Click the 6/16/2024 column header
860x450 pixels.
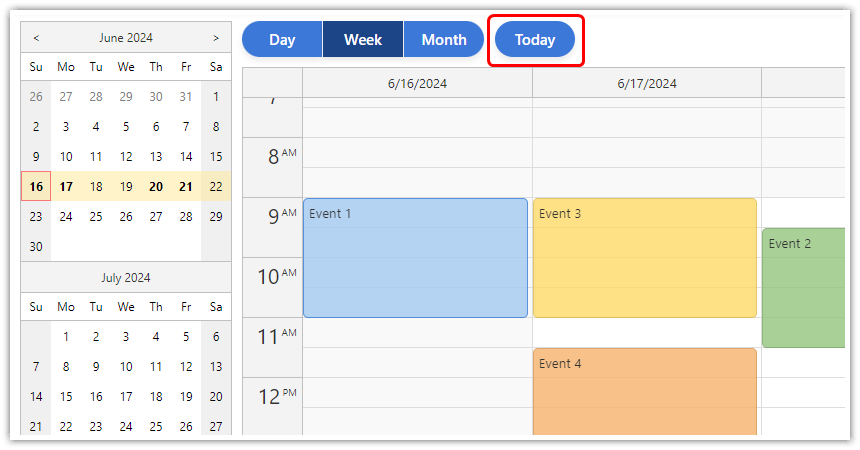click(x=417, y=83)
